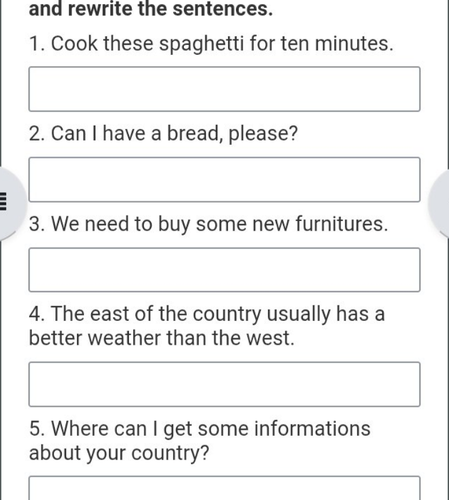Click the answer box under sentence 1
This screenshot has width=449, height=500.
click(x=224, y=89)
